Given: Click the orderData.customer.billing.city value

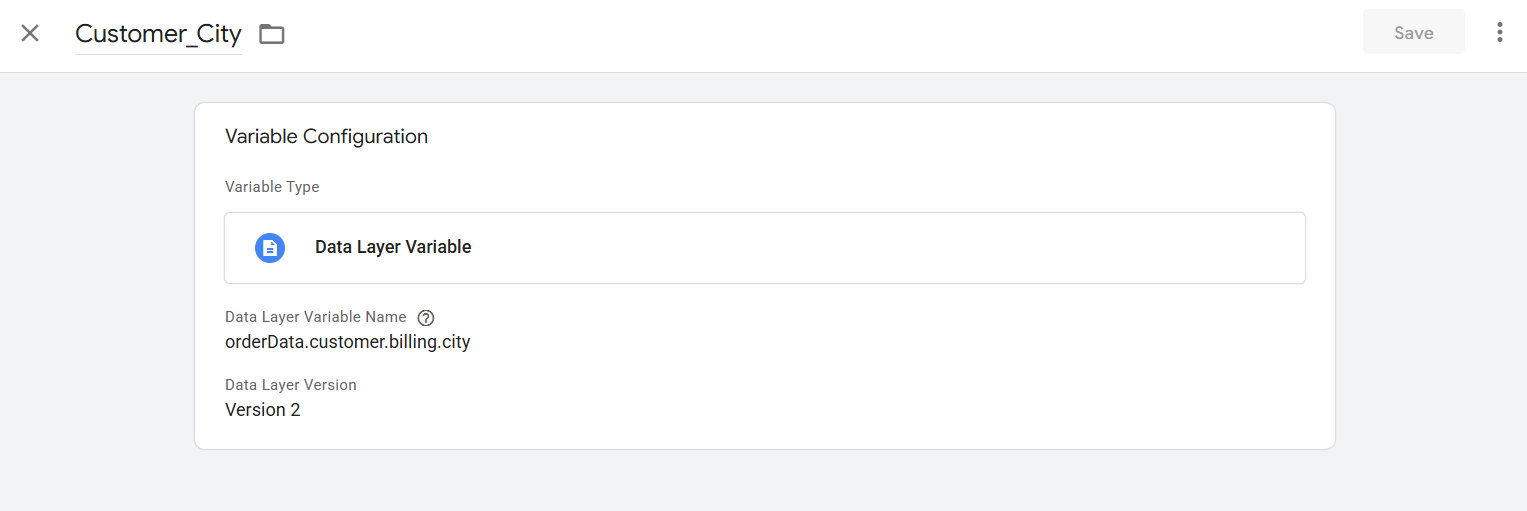Looking at the screenshot, I should (347, 342).
